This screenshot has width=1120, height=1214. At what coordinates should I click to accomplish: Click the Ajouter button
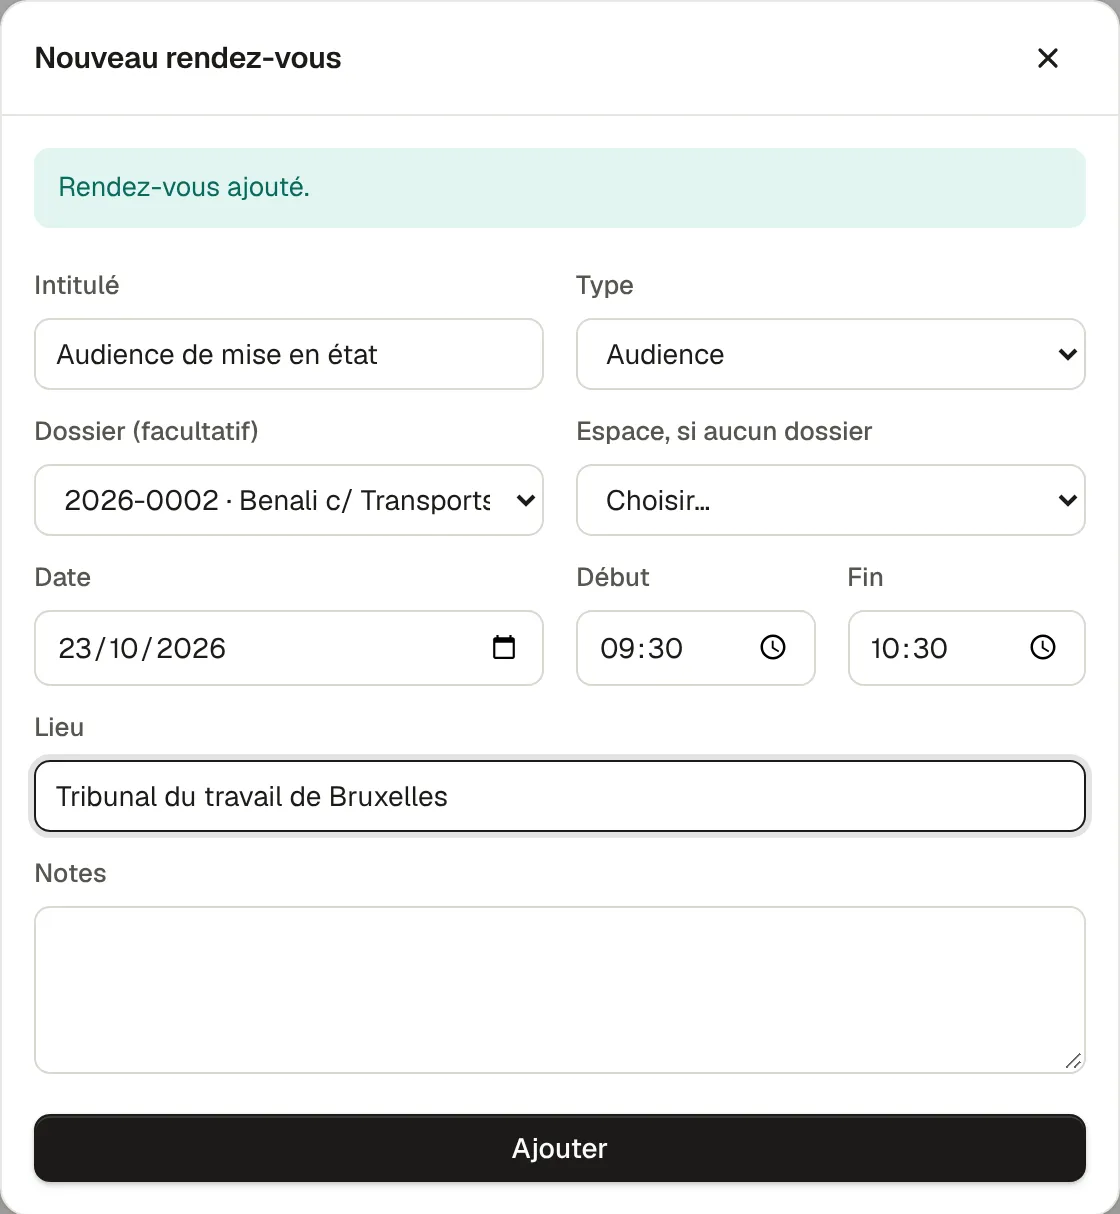560,1148
